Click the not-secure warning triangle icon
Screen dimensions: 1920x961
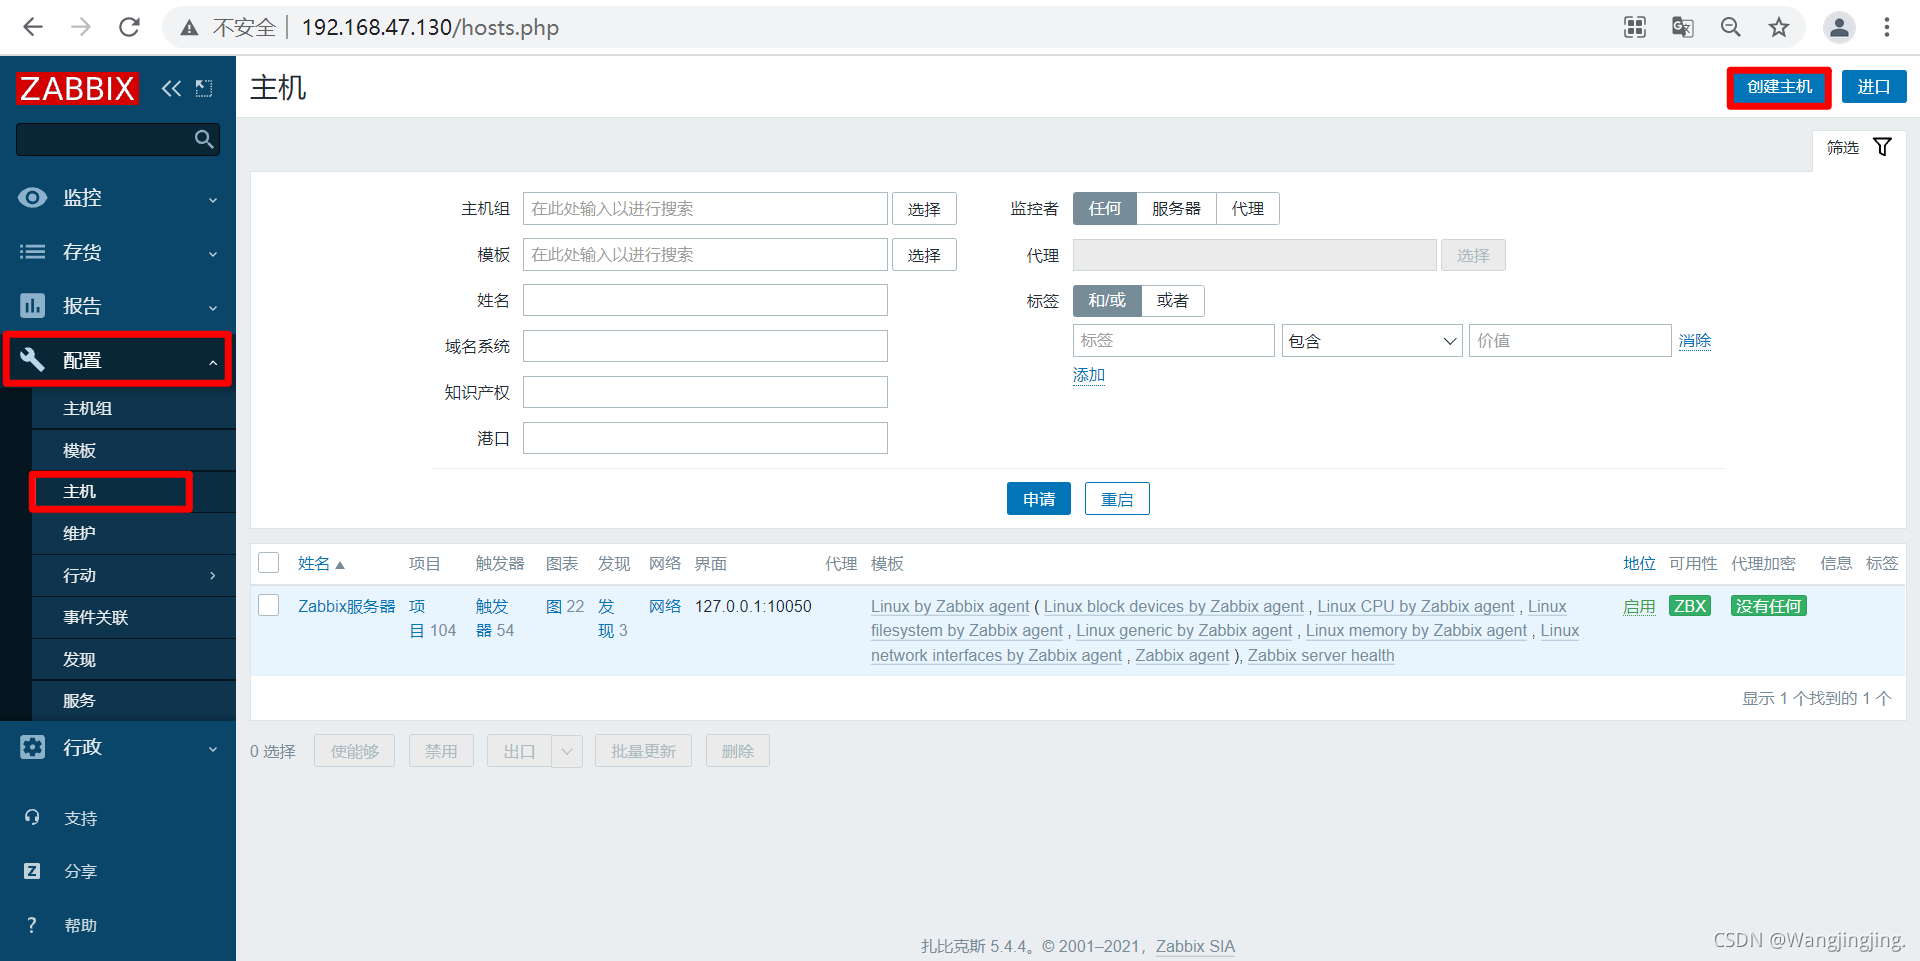[x=189, y=28]
